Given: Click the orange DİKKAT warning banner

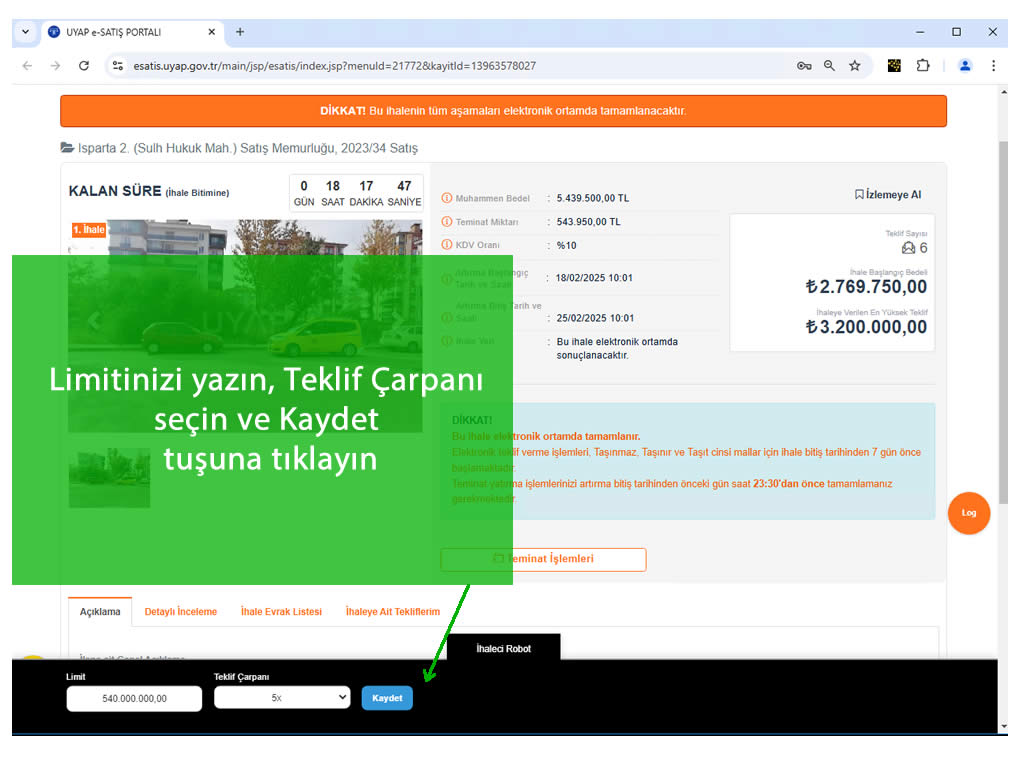Looking at the screenshot, I should click(504, 111).
